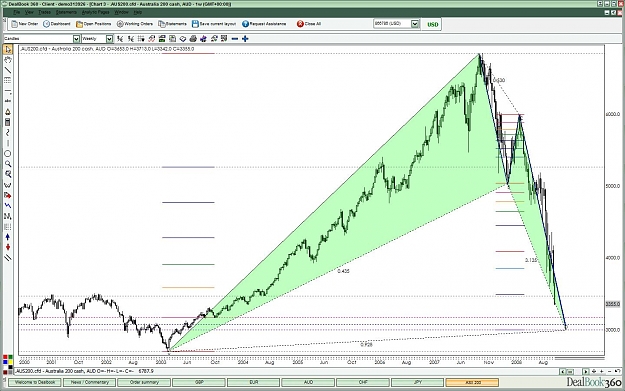Open Working Orders
Viewport: 625px width, 391px height.
(x=135, y=24)
